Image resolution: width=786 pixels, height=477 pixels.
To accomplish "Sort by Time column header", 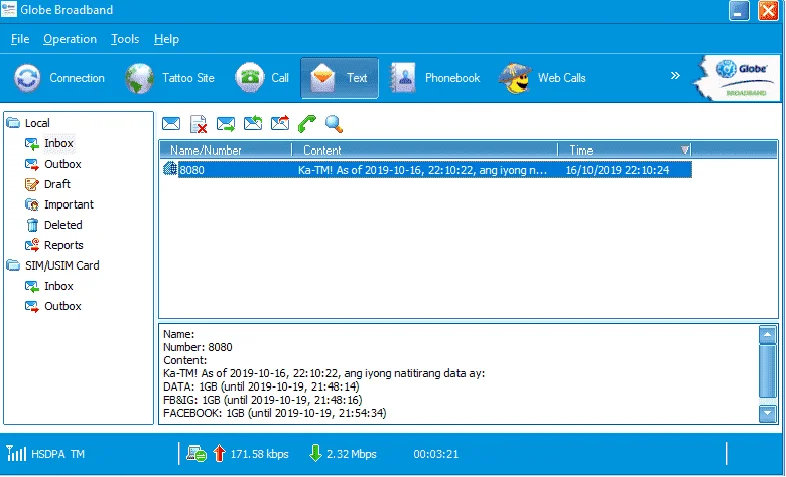I will point(625,150).
